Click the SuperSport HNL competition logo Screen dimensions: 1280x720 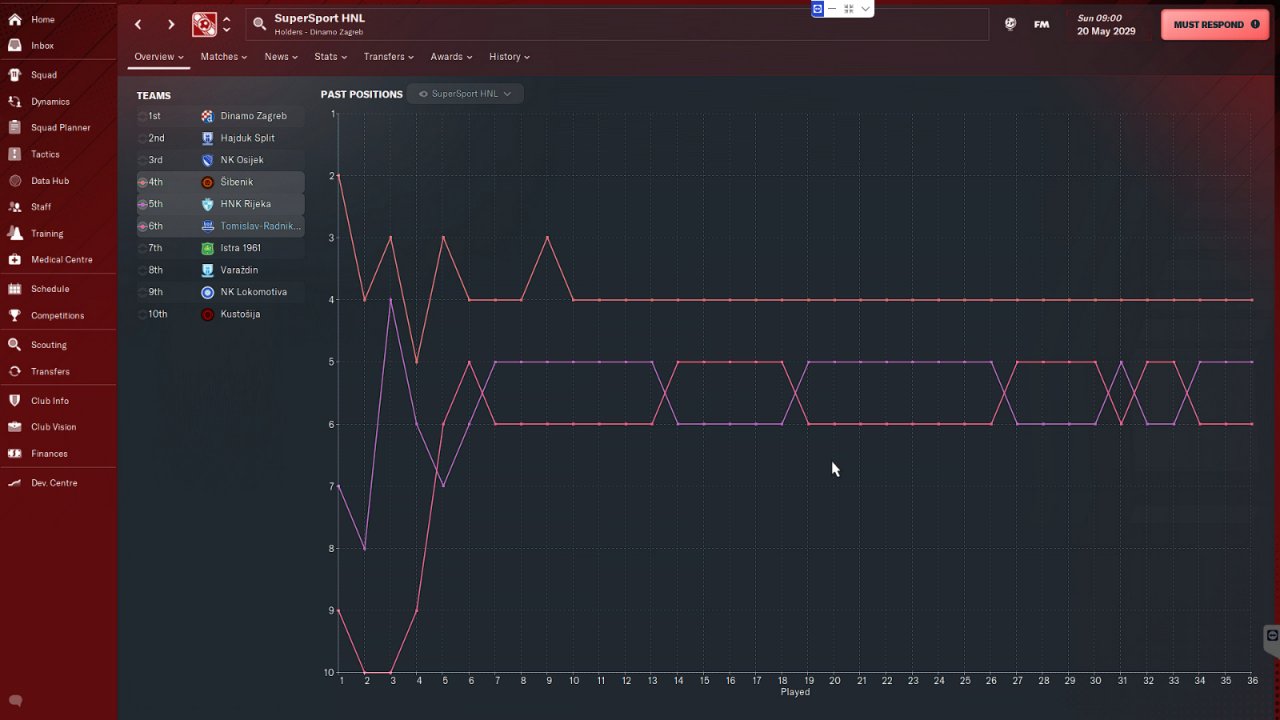coord(204,24)
